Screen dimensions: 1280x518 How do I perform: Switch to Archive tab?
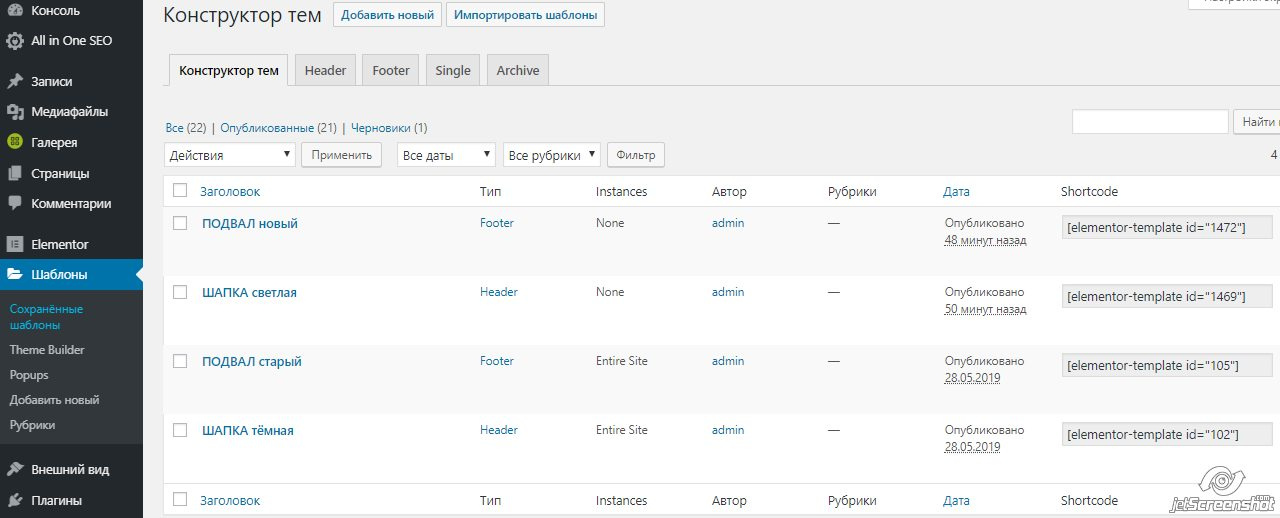click(518, 70)
